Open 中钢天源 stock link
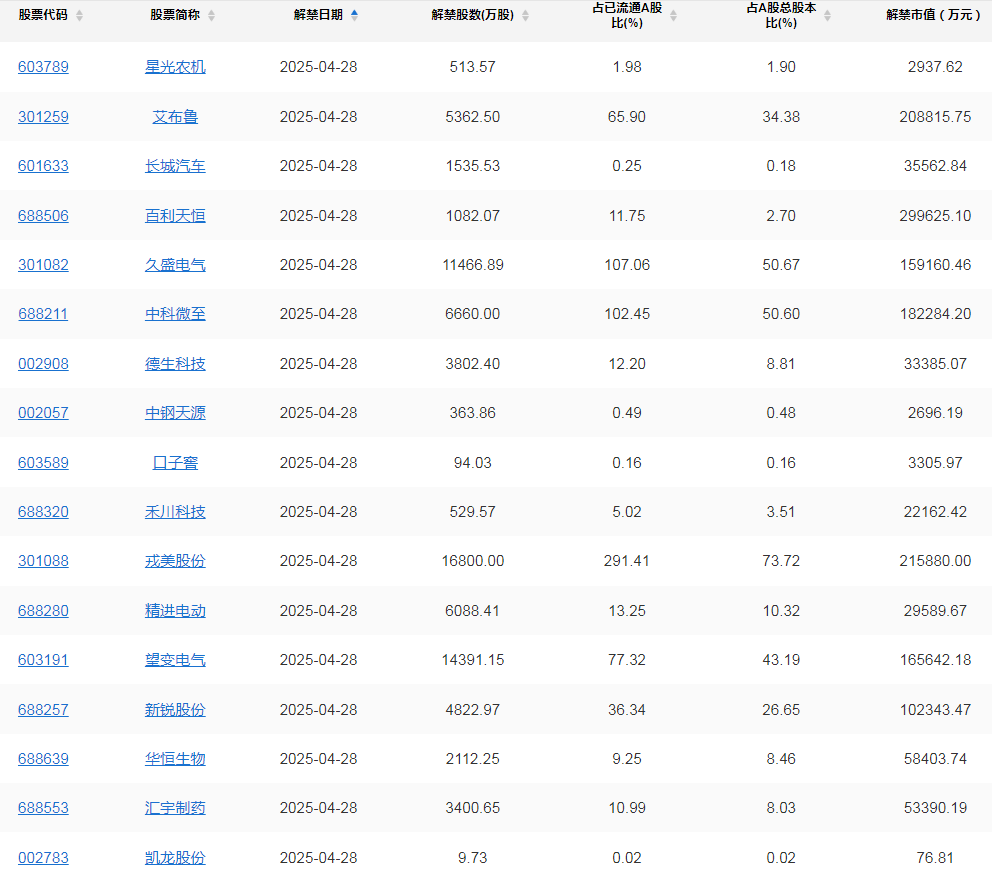The width and height of the screenshot is (992, 880). tap(175, 413)
